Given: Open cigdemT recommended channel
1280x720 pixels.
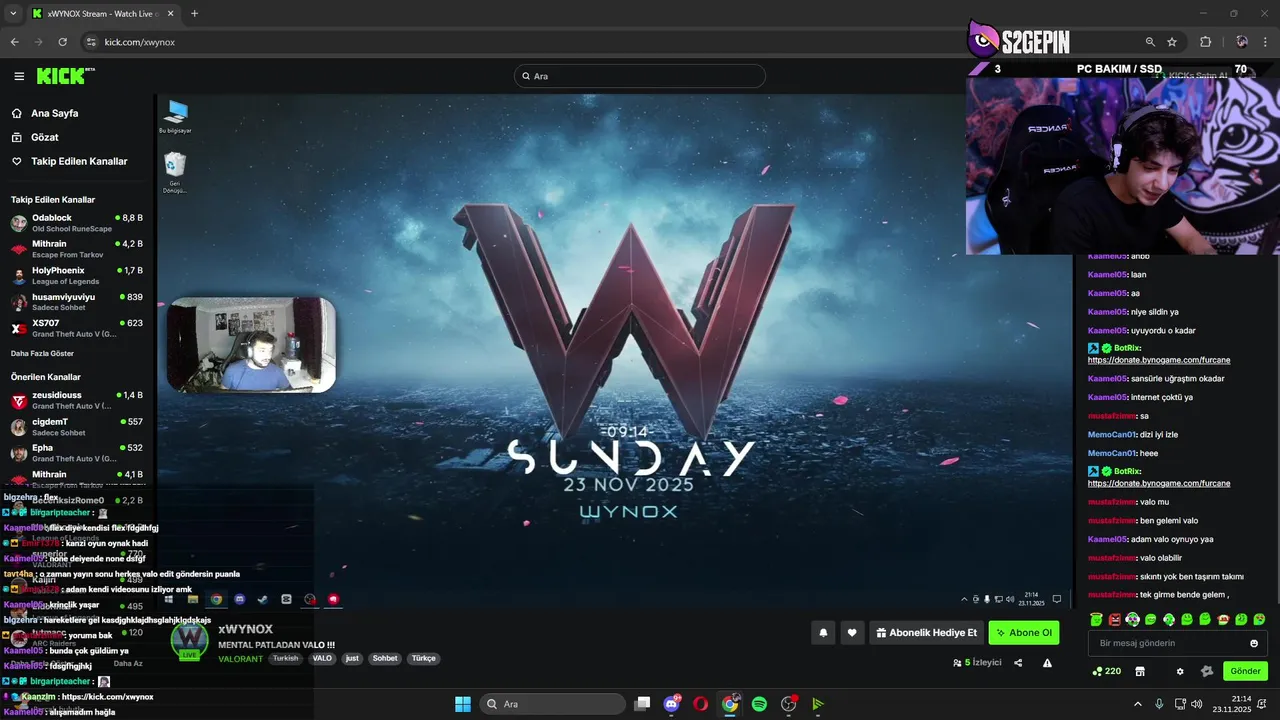Looking at the screenshot, I should 77,427.
